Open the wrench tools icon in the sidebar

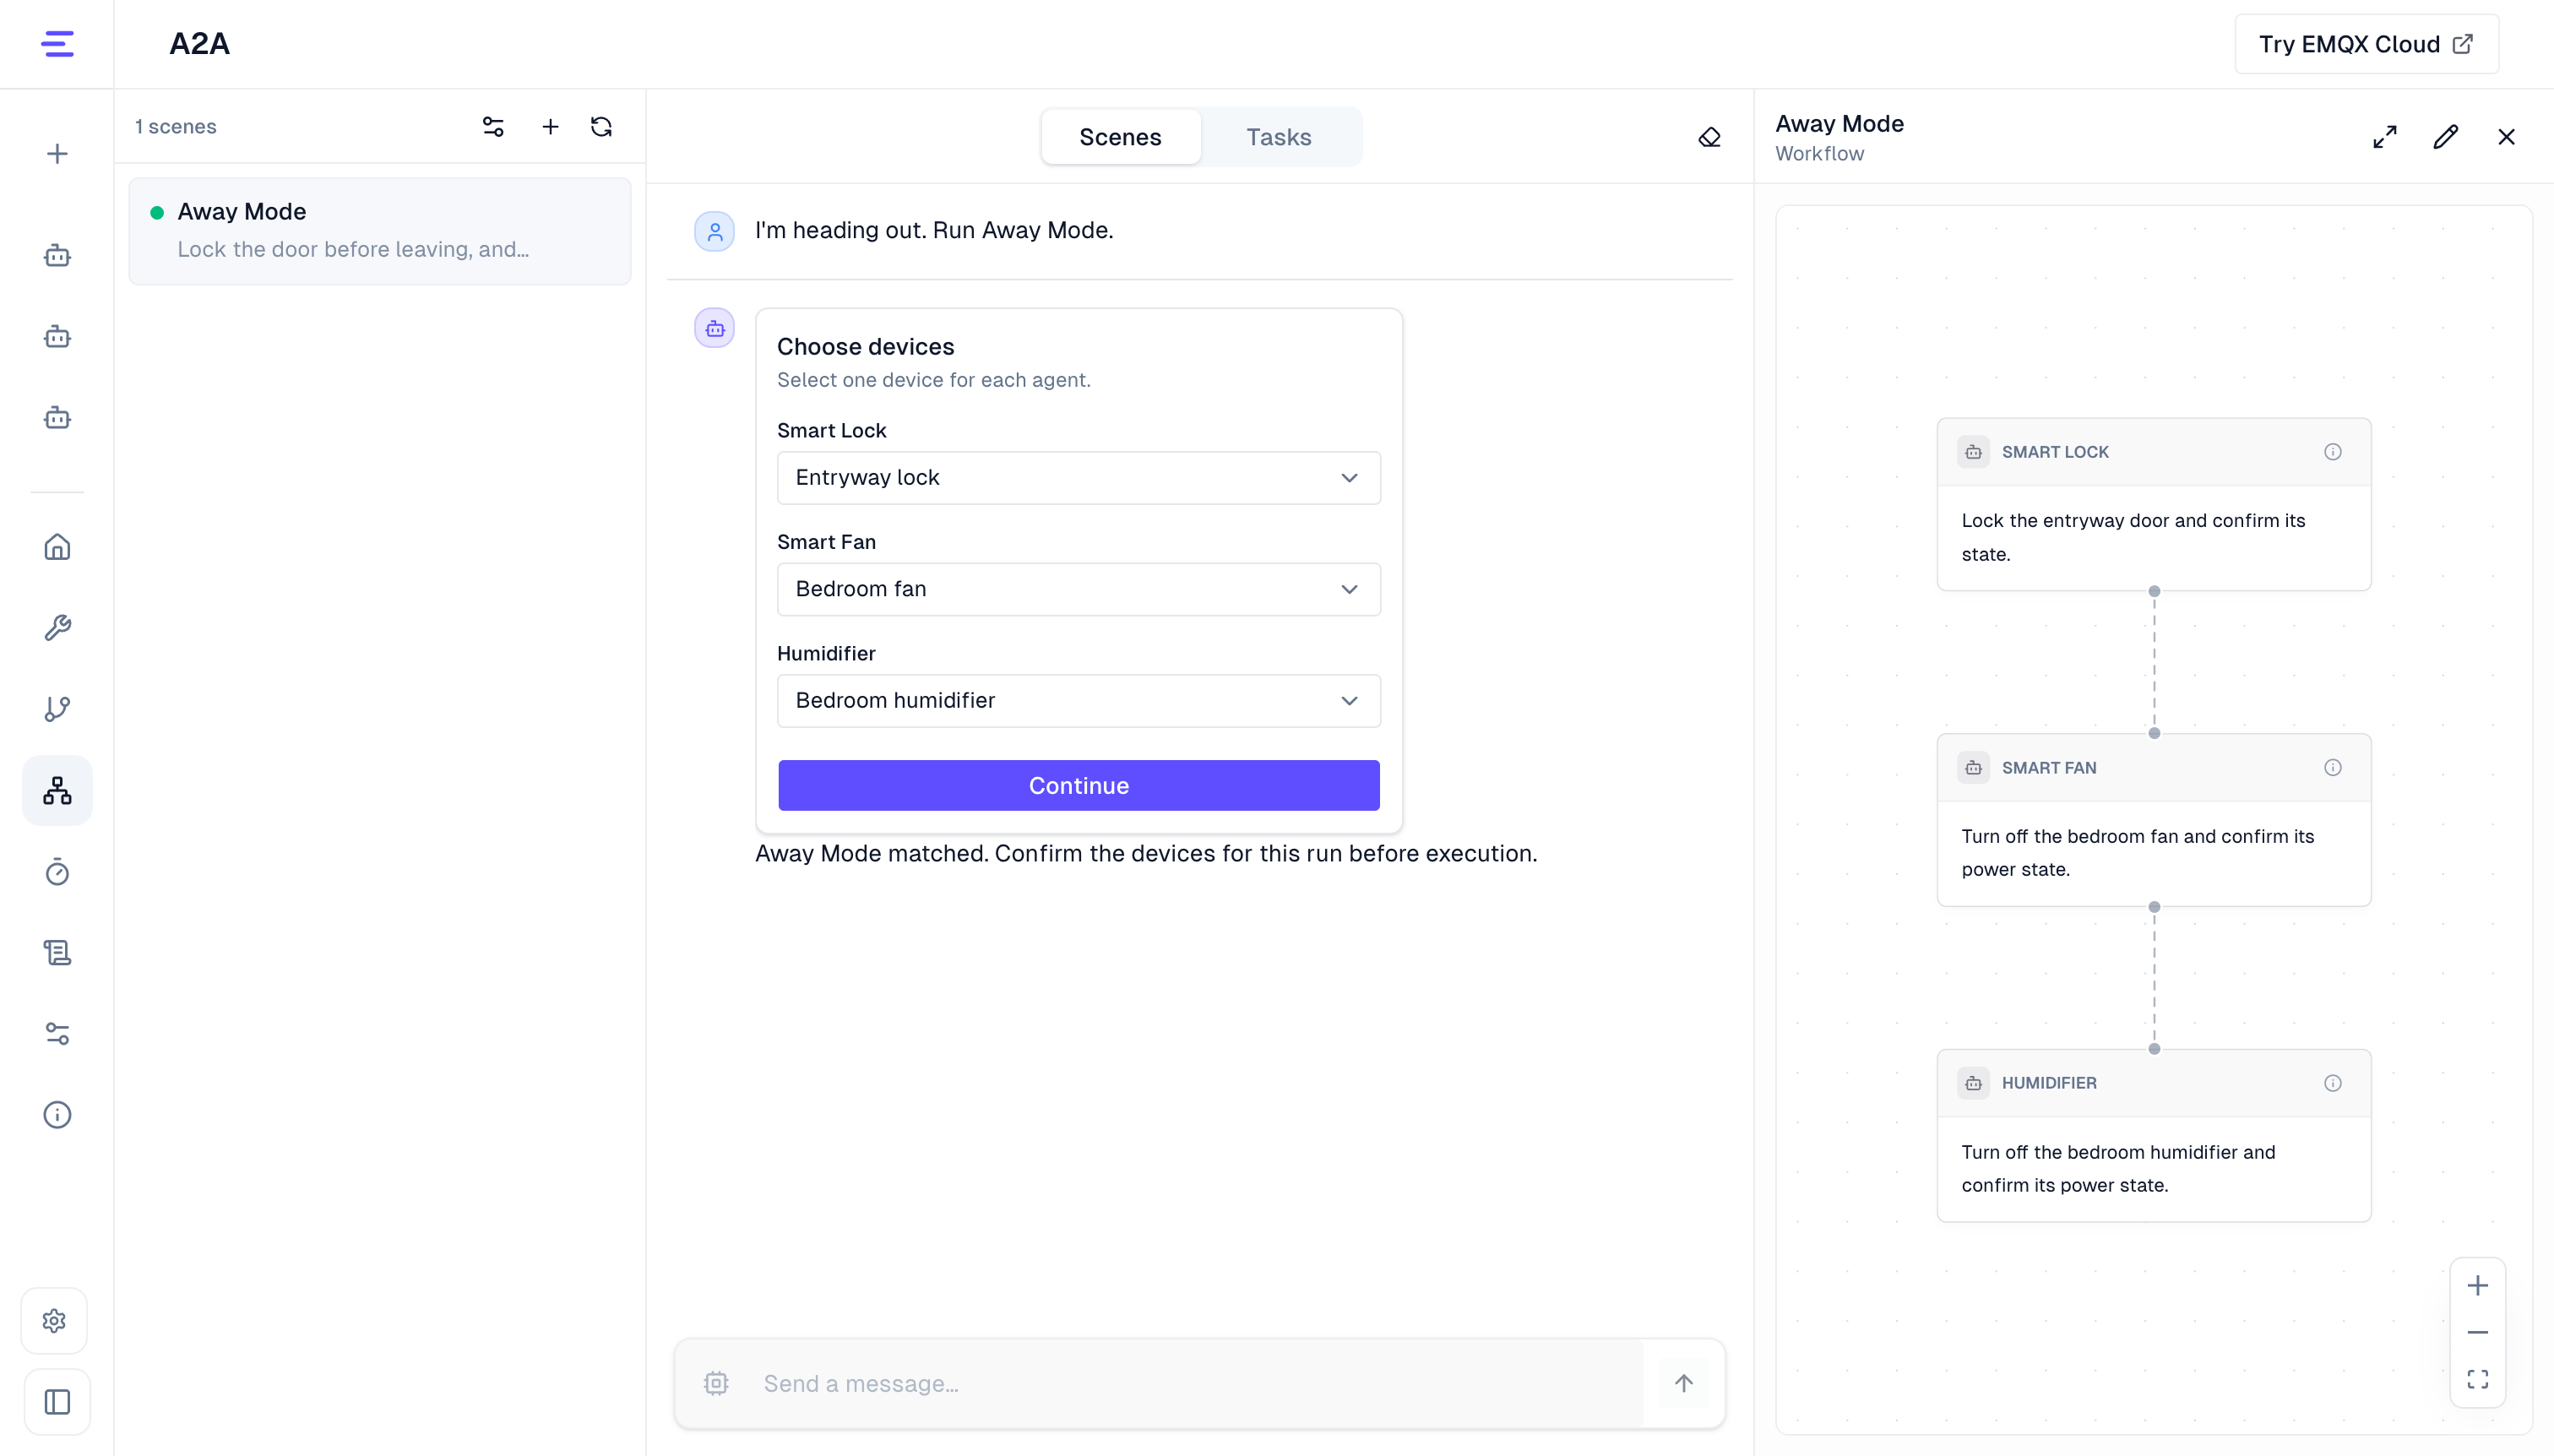[x=57, y=628]
